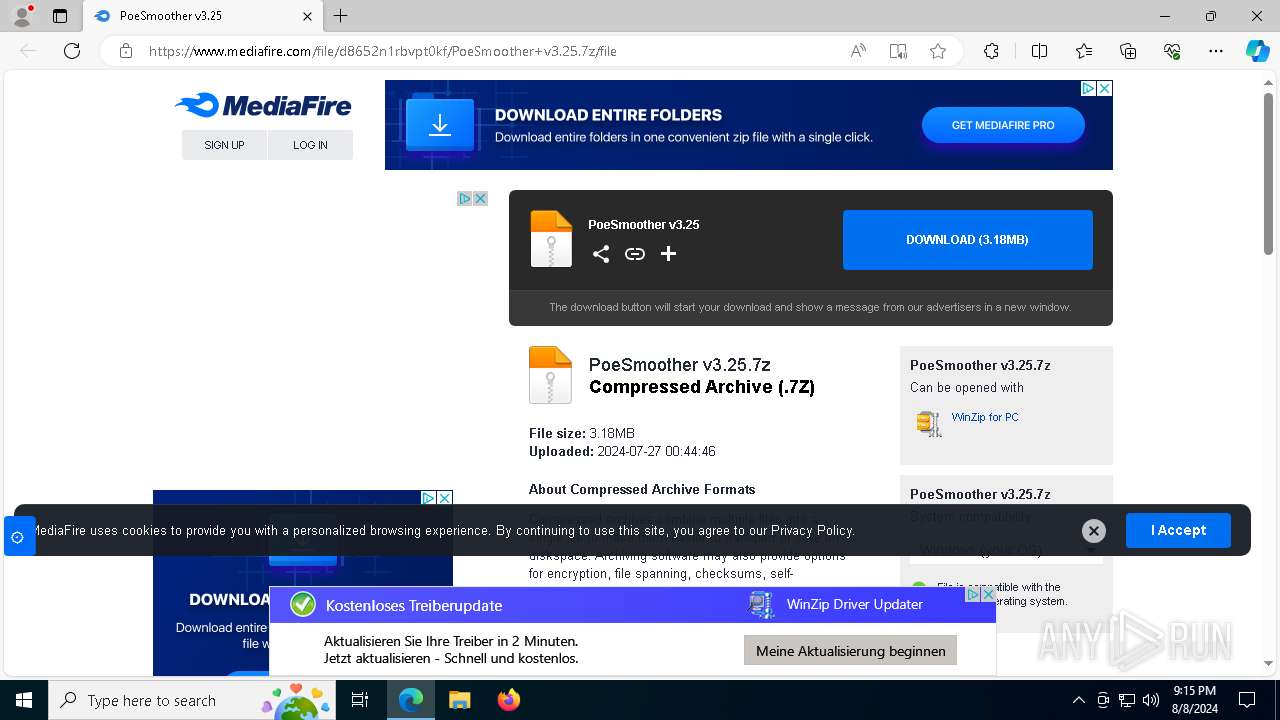Click the browser profile icon
Screen dimensions: 1280x720
click(22, 16)
